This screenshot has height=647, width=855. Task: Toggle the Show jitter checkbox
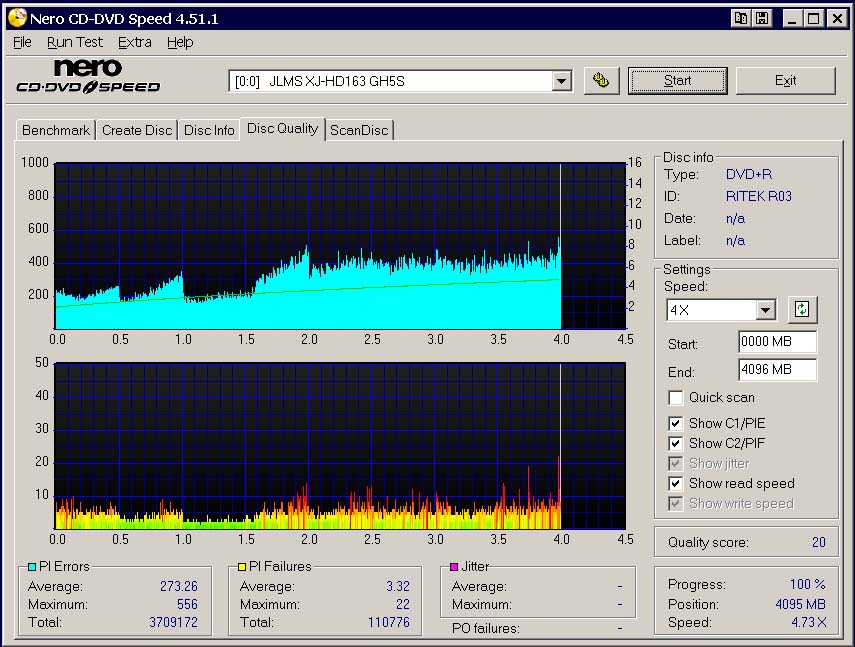676,463
